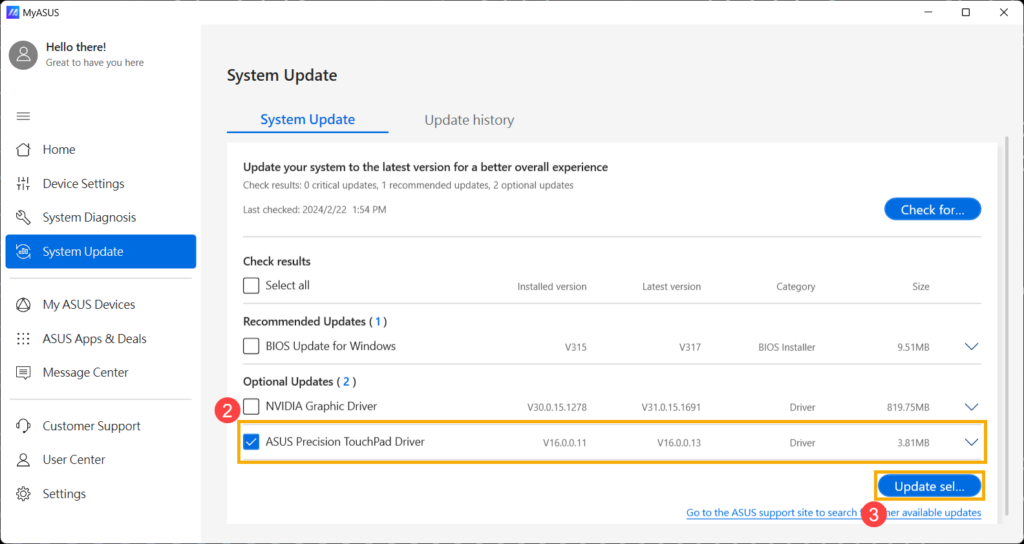Viewport: 1024px width, 544px height.
Task: Click the Home house icon
Action: [24, 150]
